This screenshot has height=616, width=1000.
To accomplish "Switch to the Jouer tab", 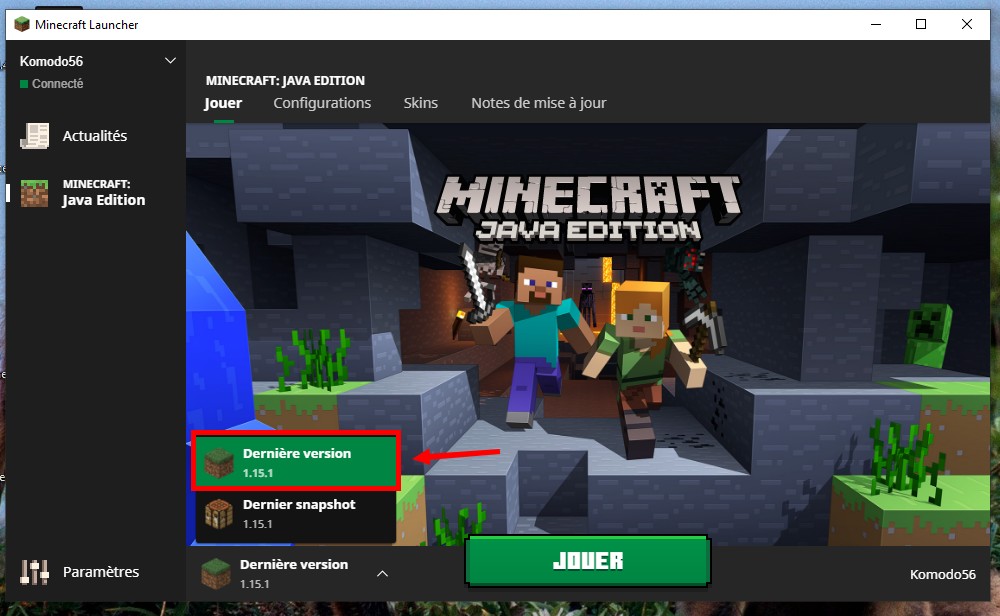I will coord(223,103).
